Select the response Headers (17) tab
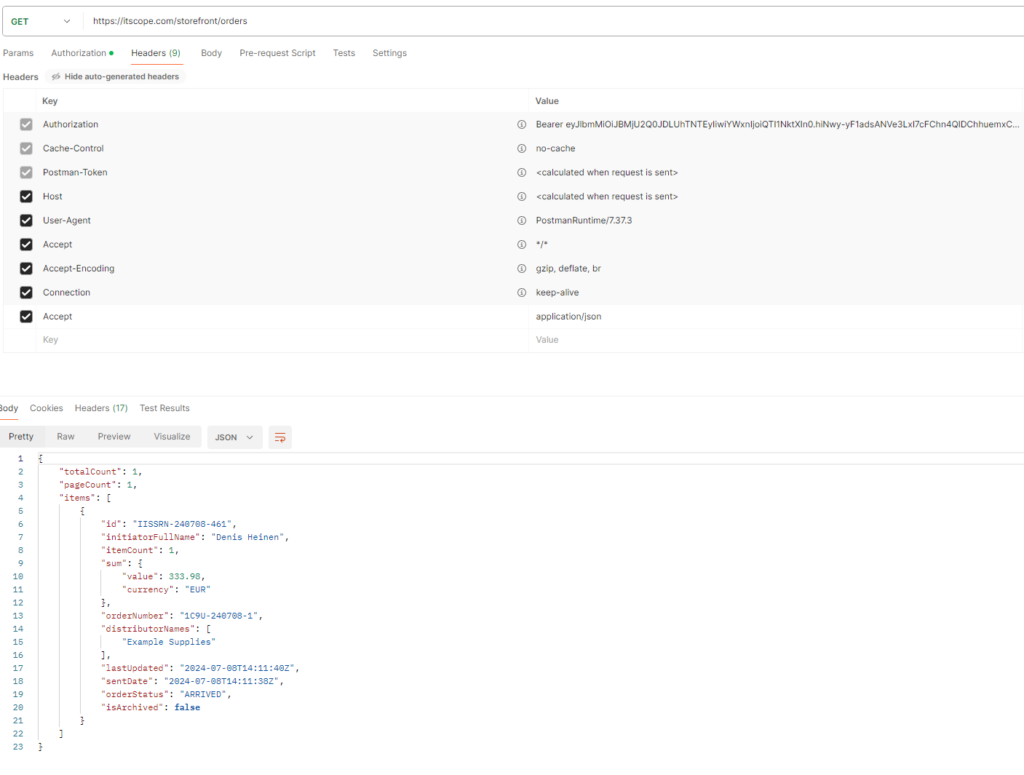The width and height of the screenshot is (1024, 775). coord(101,408)
